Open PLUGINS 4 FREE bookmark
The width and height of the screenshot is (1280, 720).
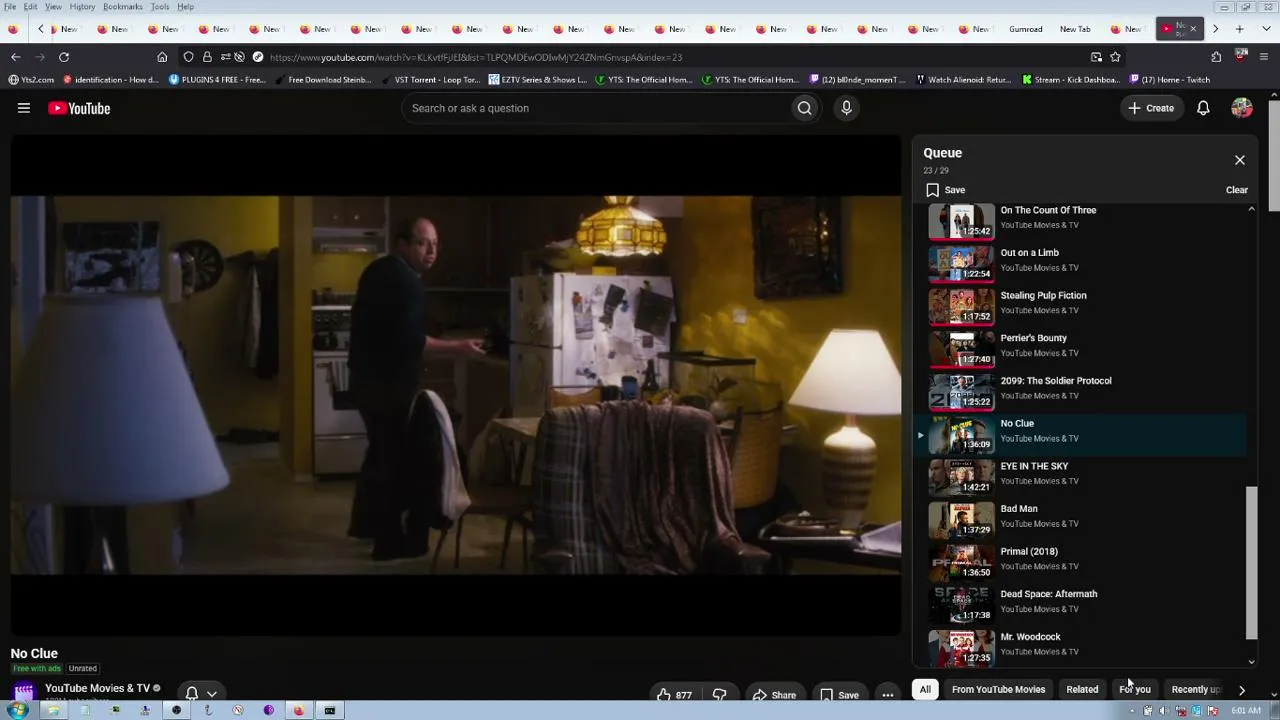[217, 80]
